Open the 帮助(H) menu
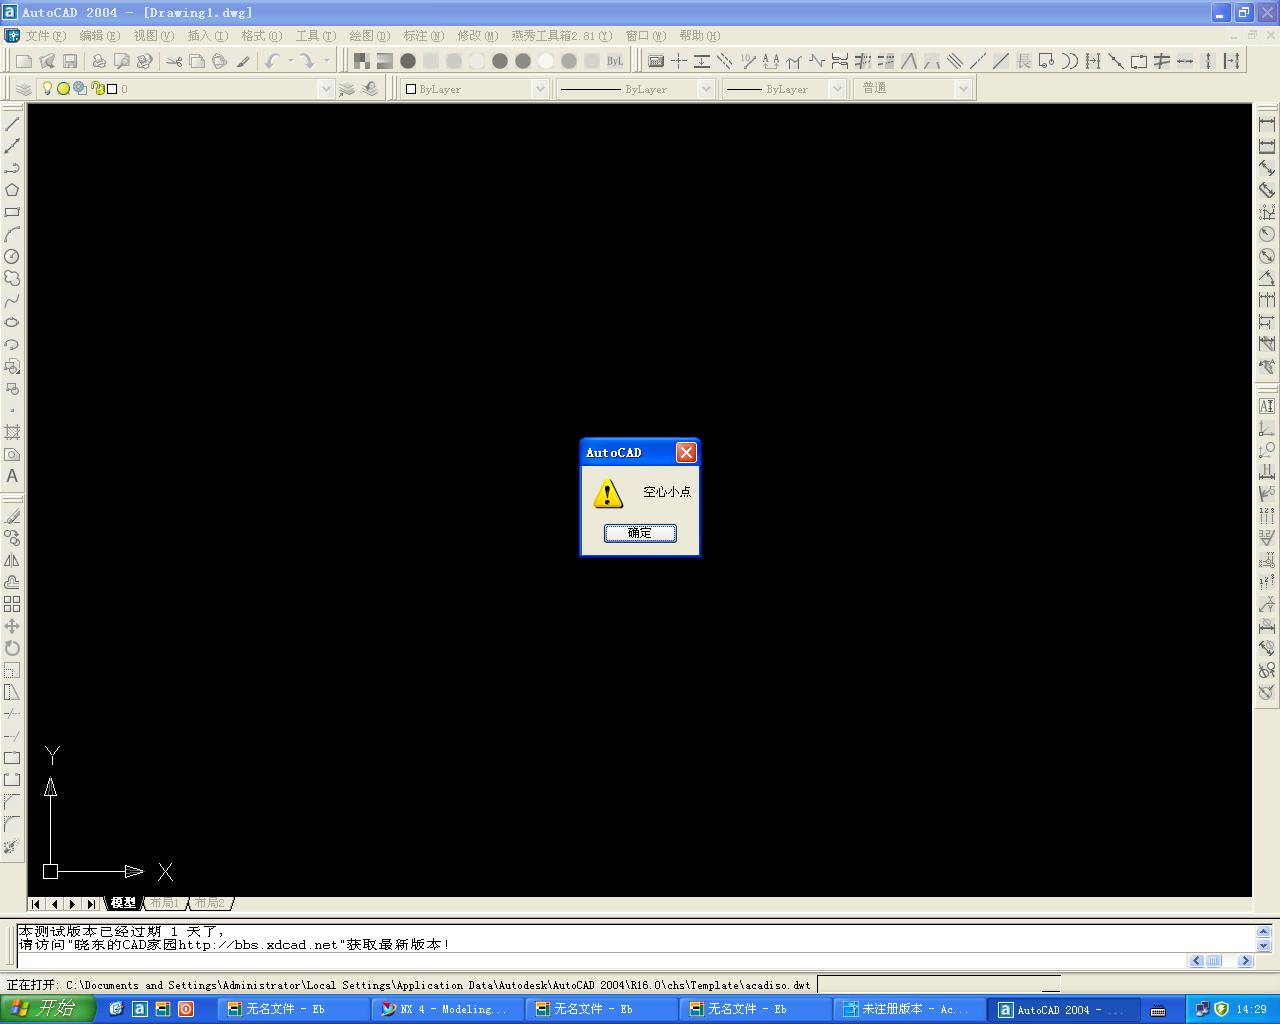This screenshot has width=1280, height=1024. coord(699,36)
